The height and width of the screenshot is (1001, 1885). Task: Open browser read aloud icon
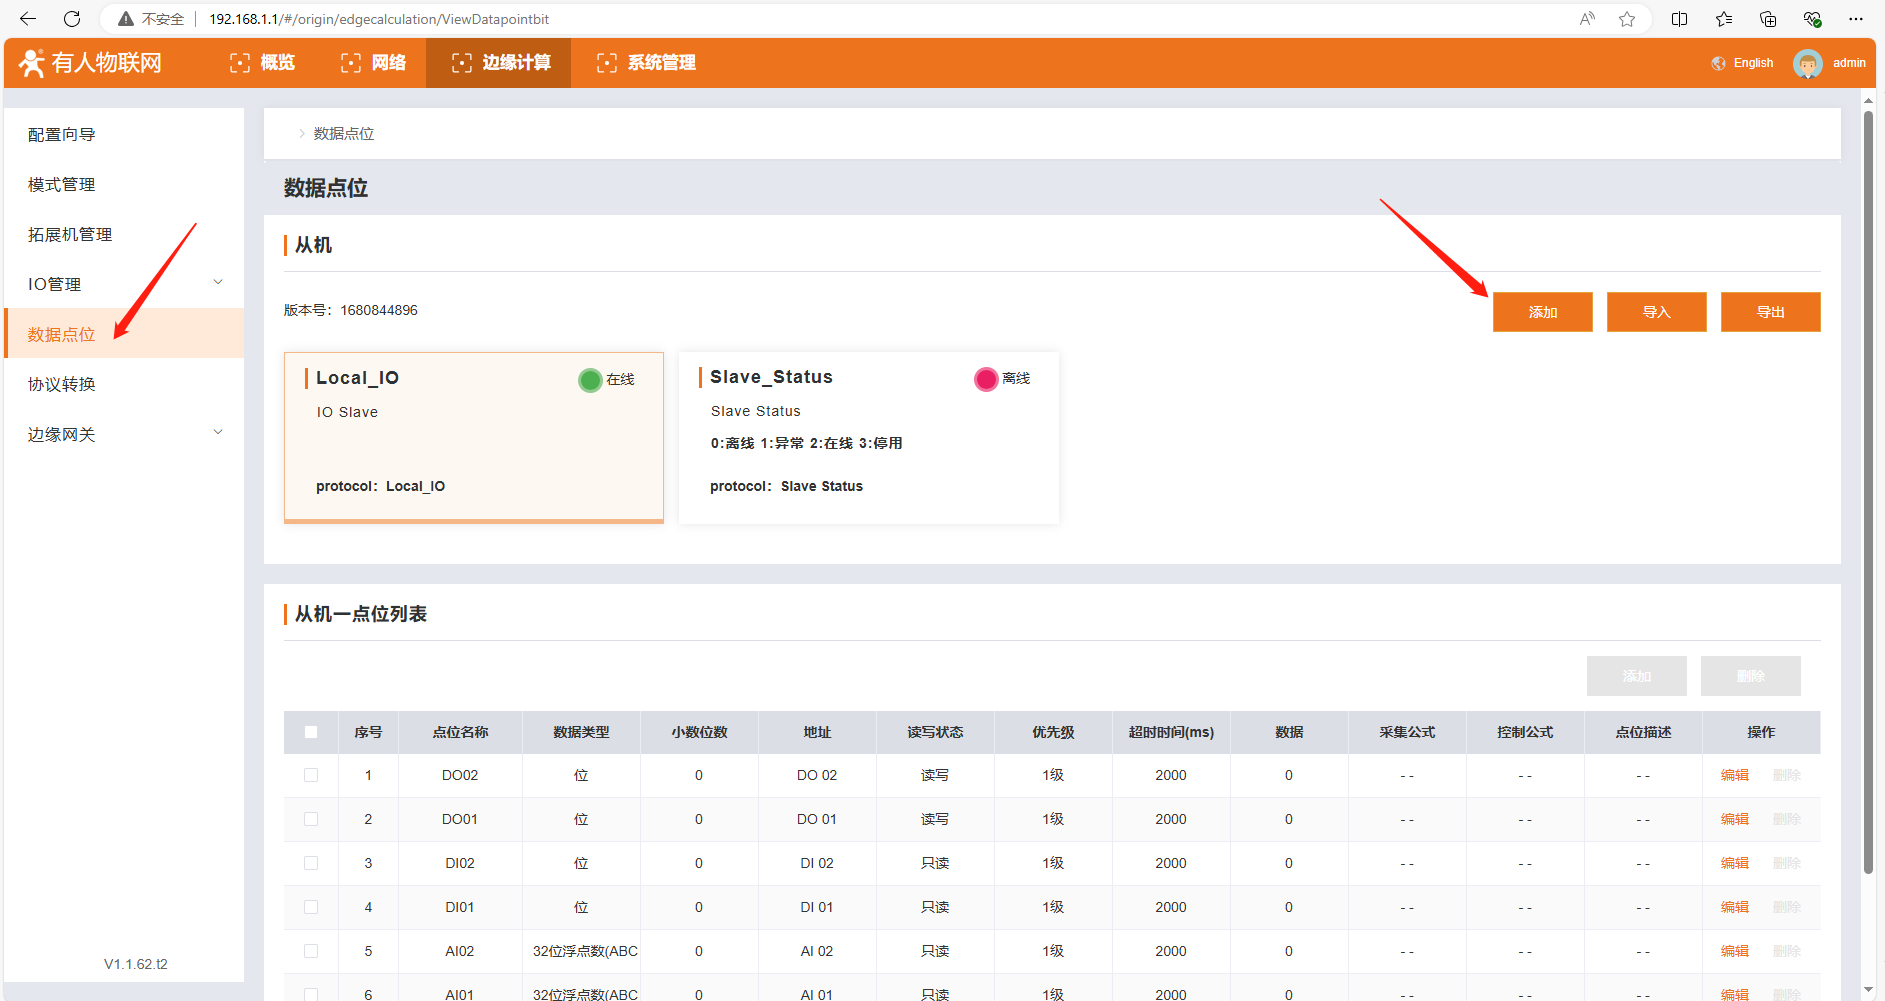(x=1587, y=19)
